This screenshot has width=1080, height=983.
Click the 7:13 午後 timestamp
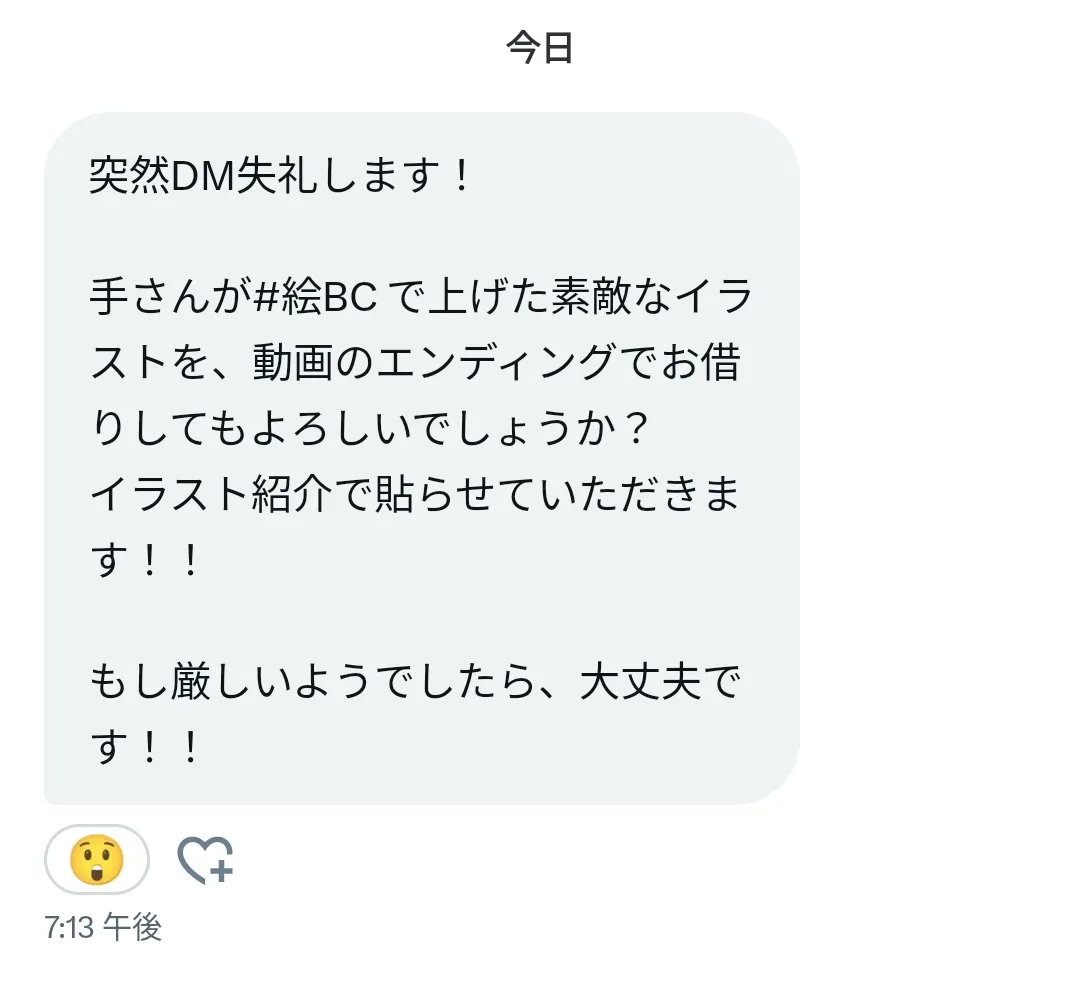103,927
